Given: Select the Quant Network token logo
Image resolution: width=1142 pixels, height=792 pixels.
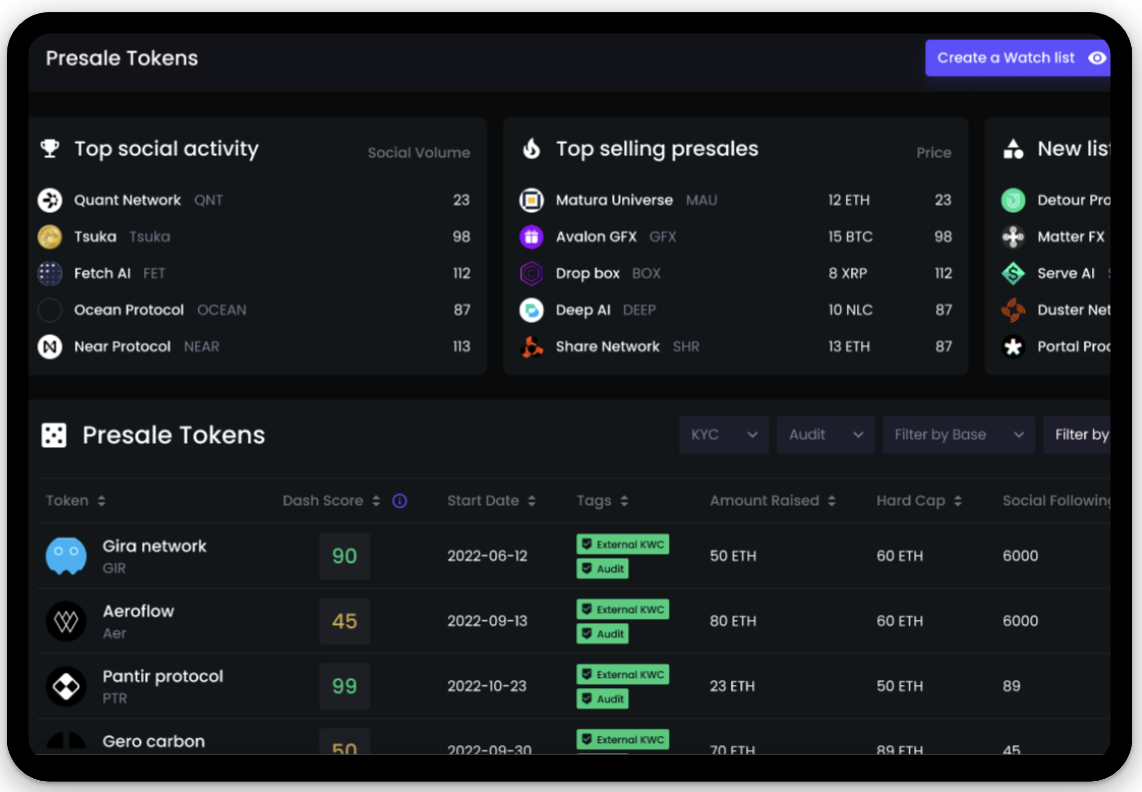Looking at the screenshot, I should coord(50,200).
